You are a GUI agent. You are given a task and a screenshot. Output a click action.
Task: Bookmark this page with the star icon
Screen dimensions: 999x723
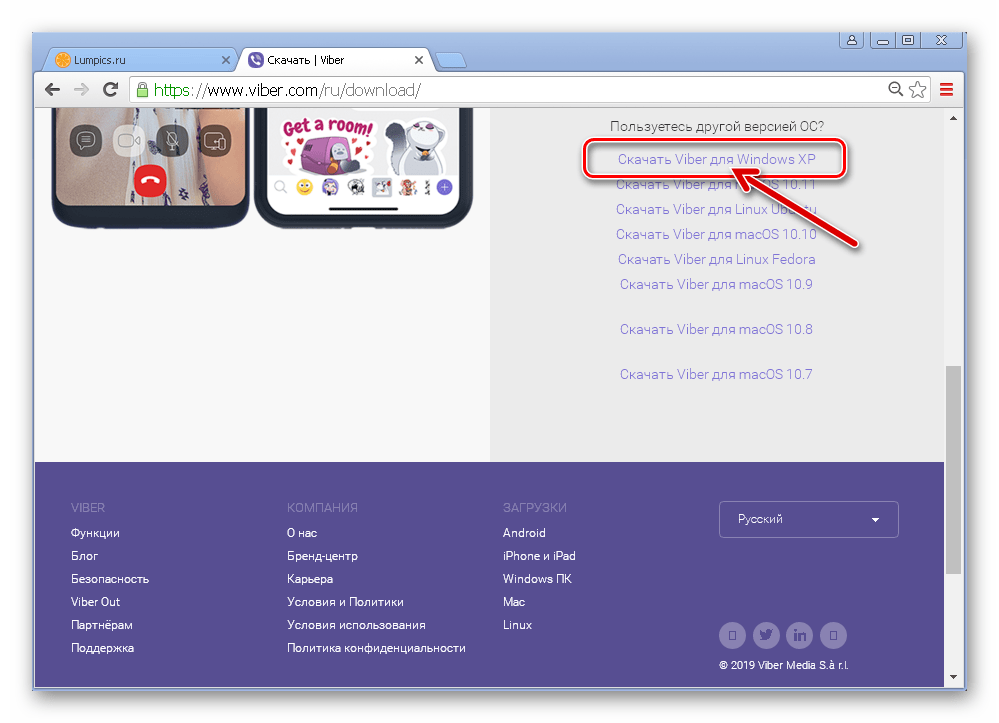(917, 90)
